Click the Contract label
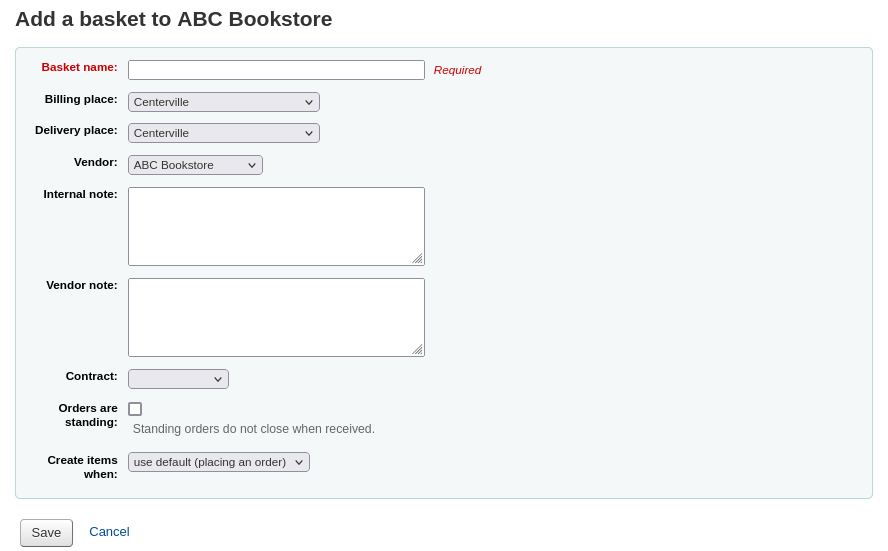 [91, 376]
